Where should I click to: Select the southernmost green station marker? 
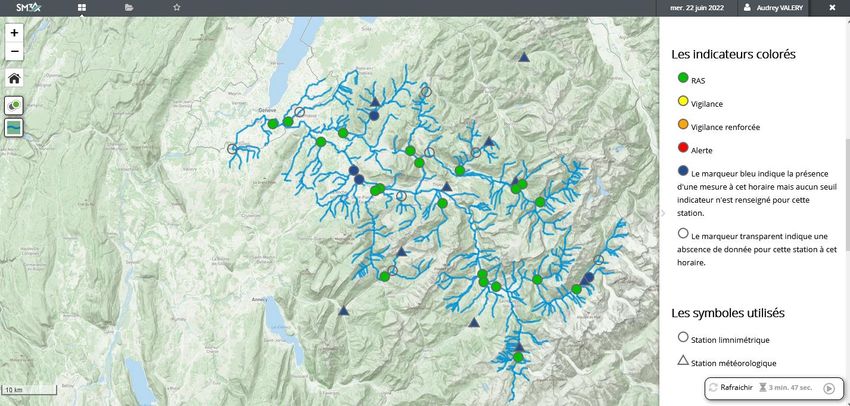pyautogui.click(x=518, y=357)
